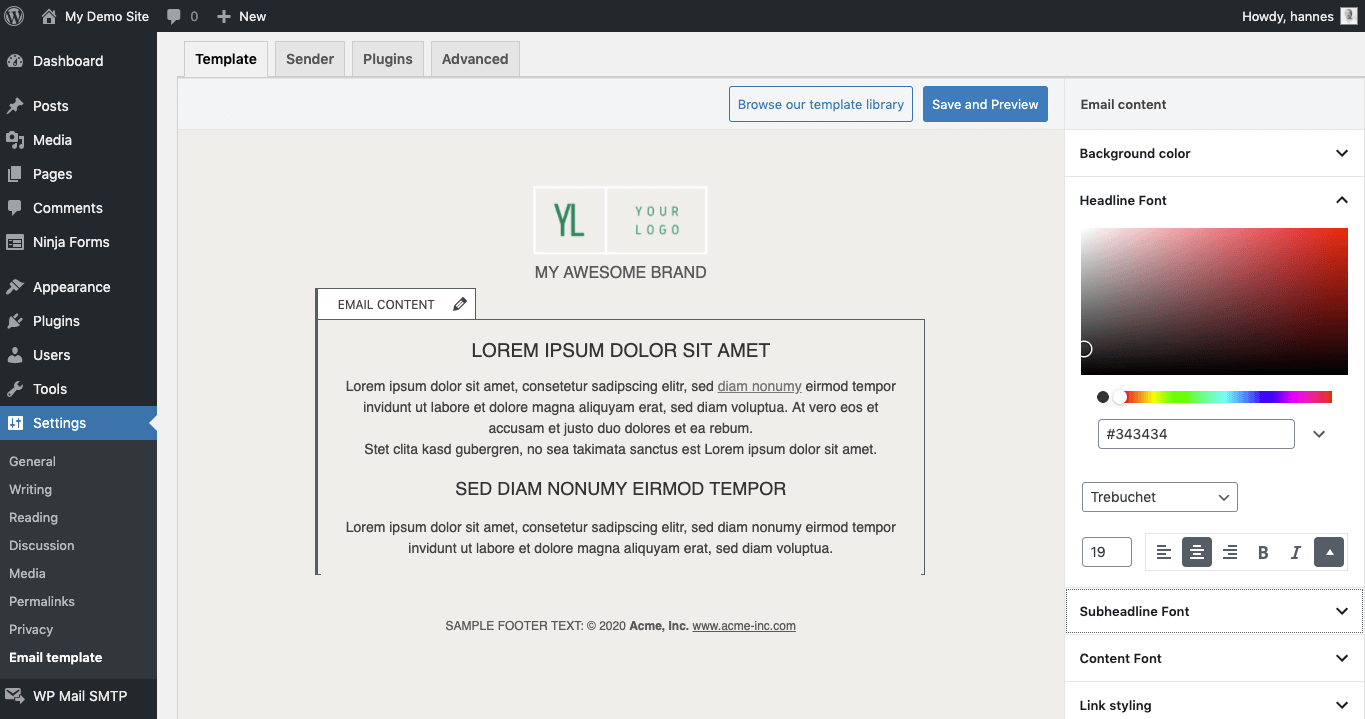
Task: Select the align left icon
Action: pos(1164,552)
